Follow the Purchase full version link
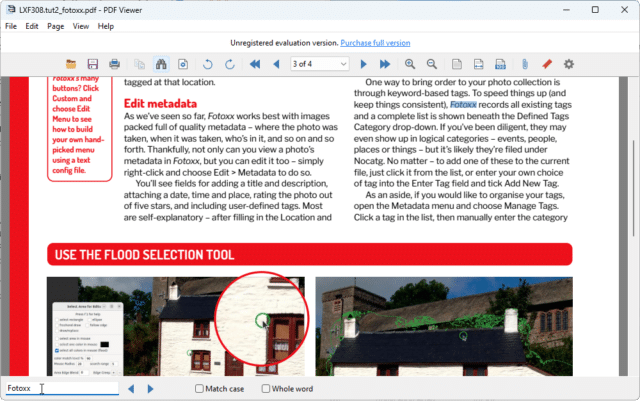 [x=375, y=43]
